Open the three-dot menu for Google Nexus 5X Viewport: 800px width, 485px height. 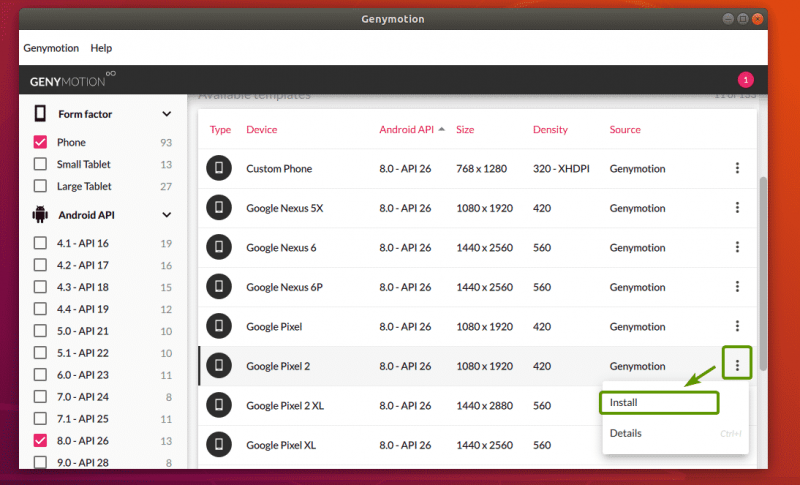click(x=737, y=208)
